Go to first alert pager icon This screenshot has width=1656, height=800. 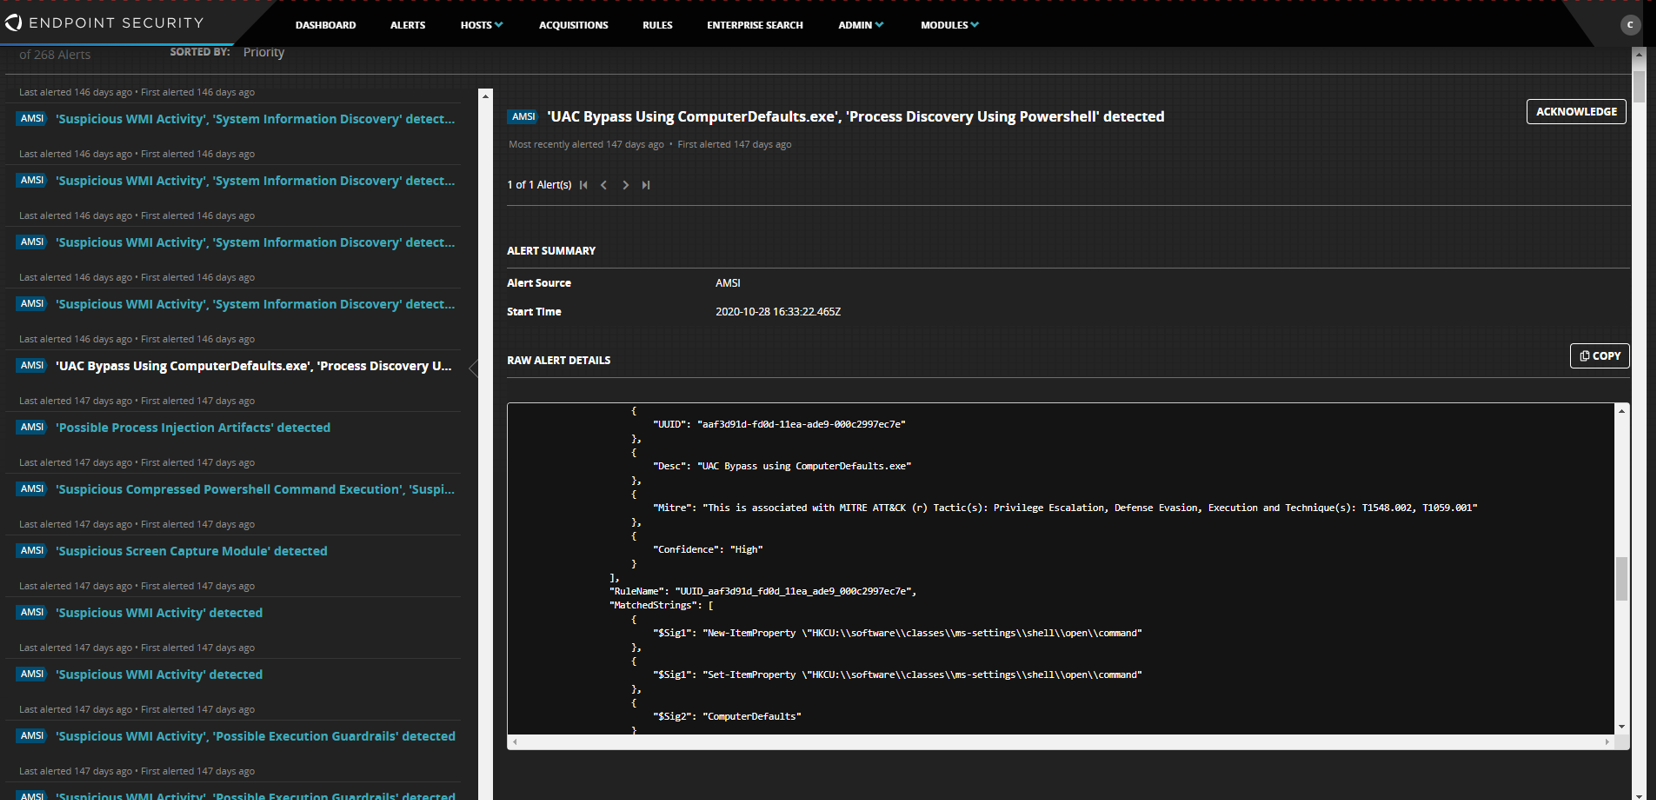(584, 185)
